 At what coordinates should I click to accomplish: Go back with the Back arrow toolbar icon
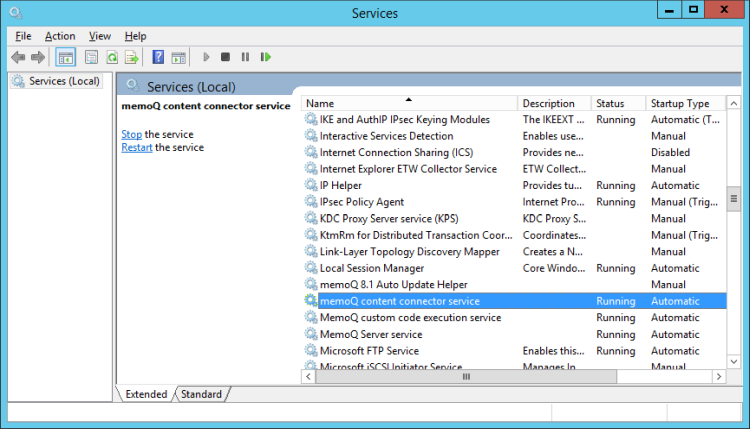pyautogui.click(x=18, y=57)
